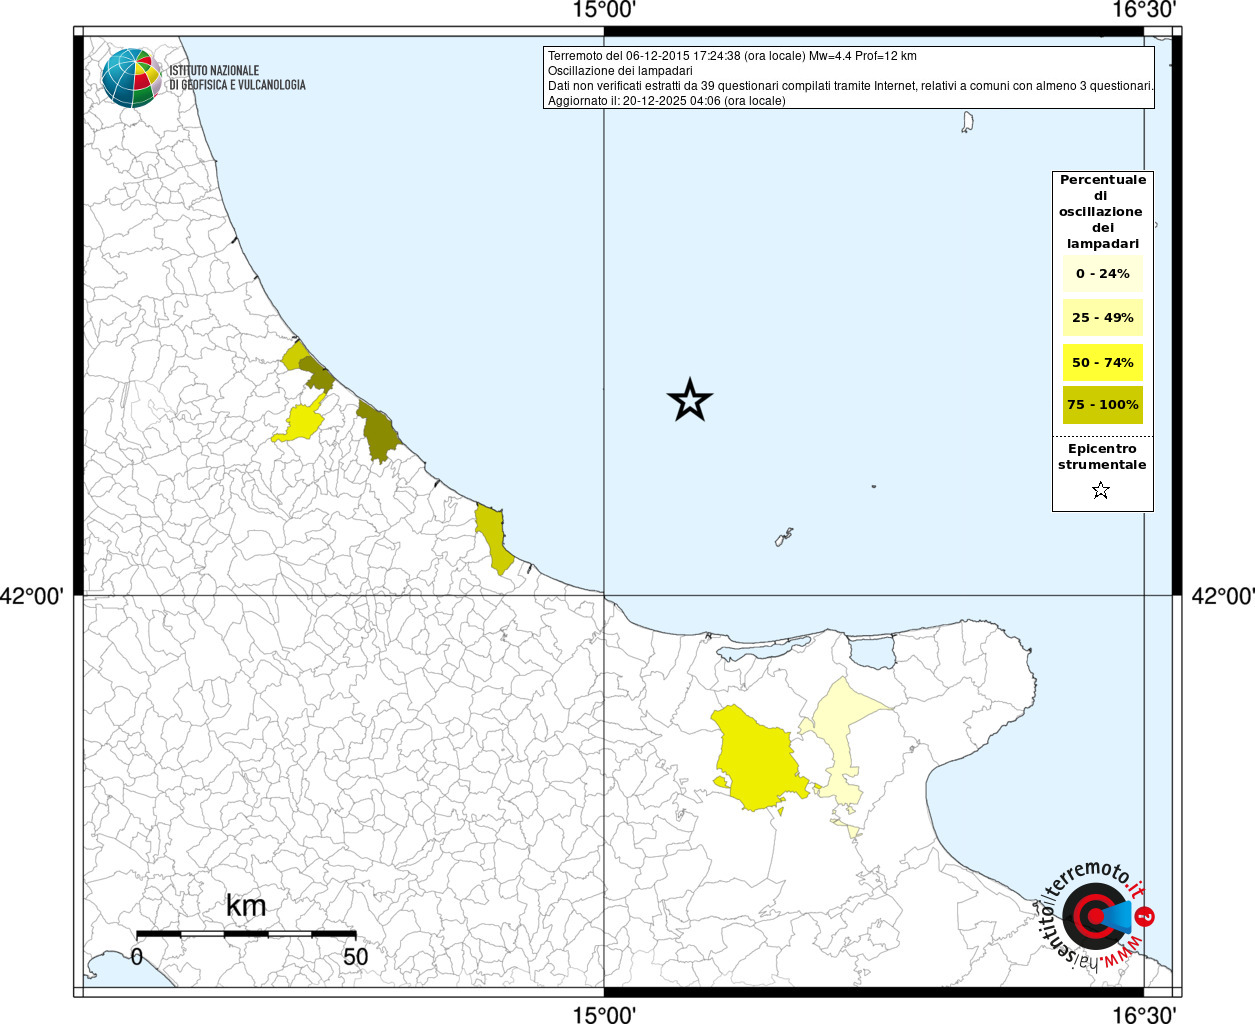The width and height of the screenshot is (1255, 1024).
Task: Select the 0 - 24% legend swatch
Action: pos(1102,274)
